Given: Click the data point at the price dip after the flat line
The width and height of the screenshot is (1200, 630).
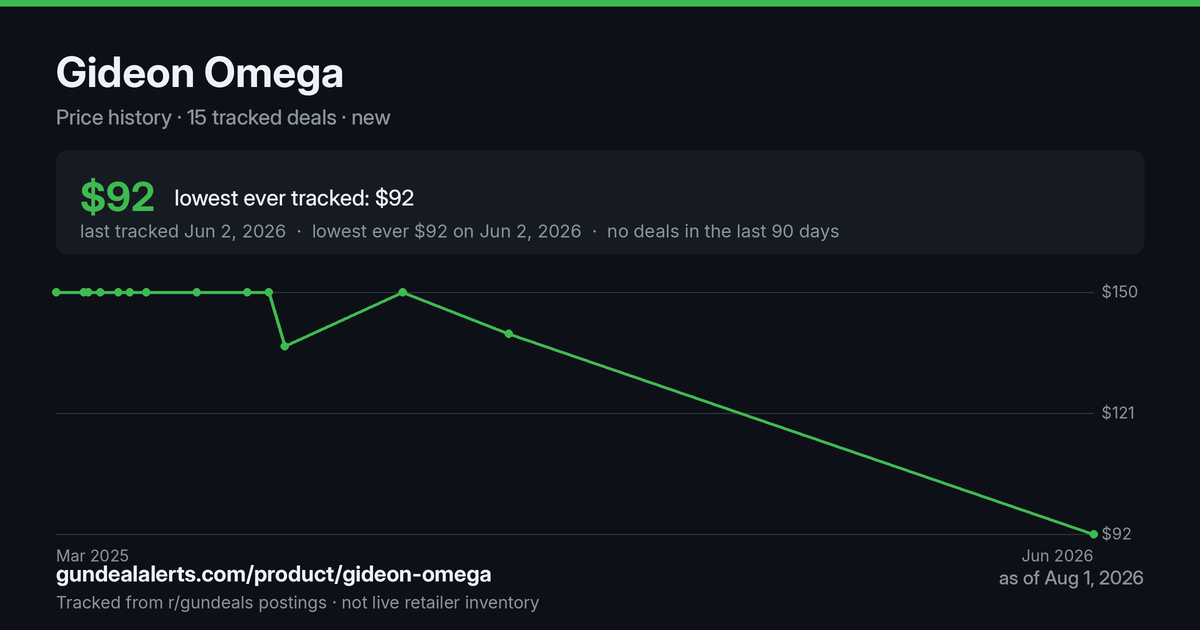Looking at the screenshot, I should pos(285,346).
